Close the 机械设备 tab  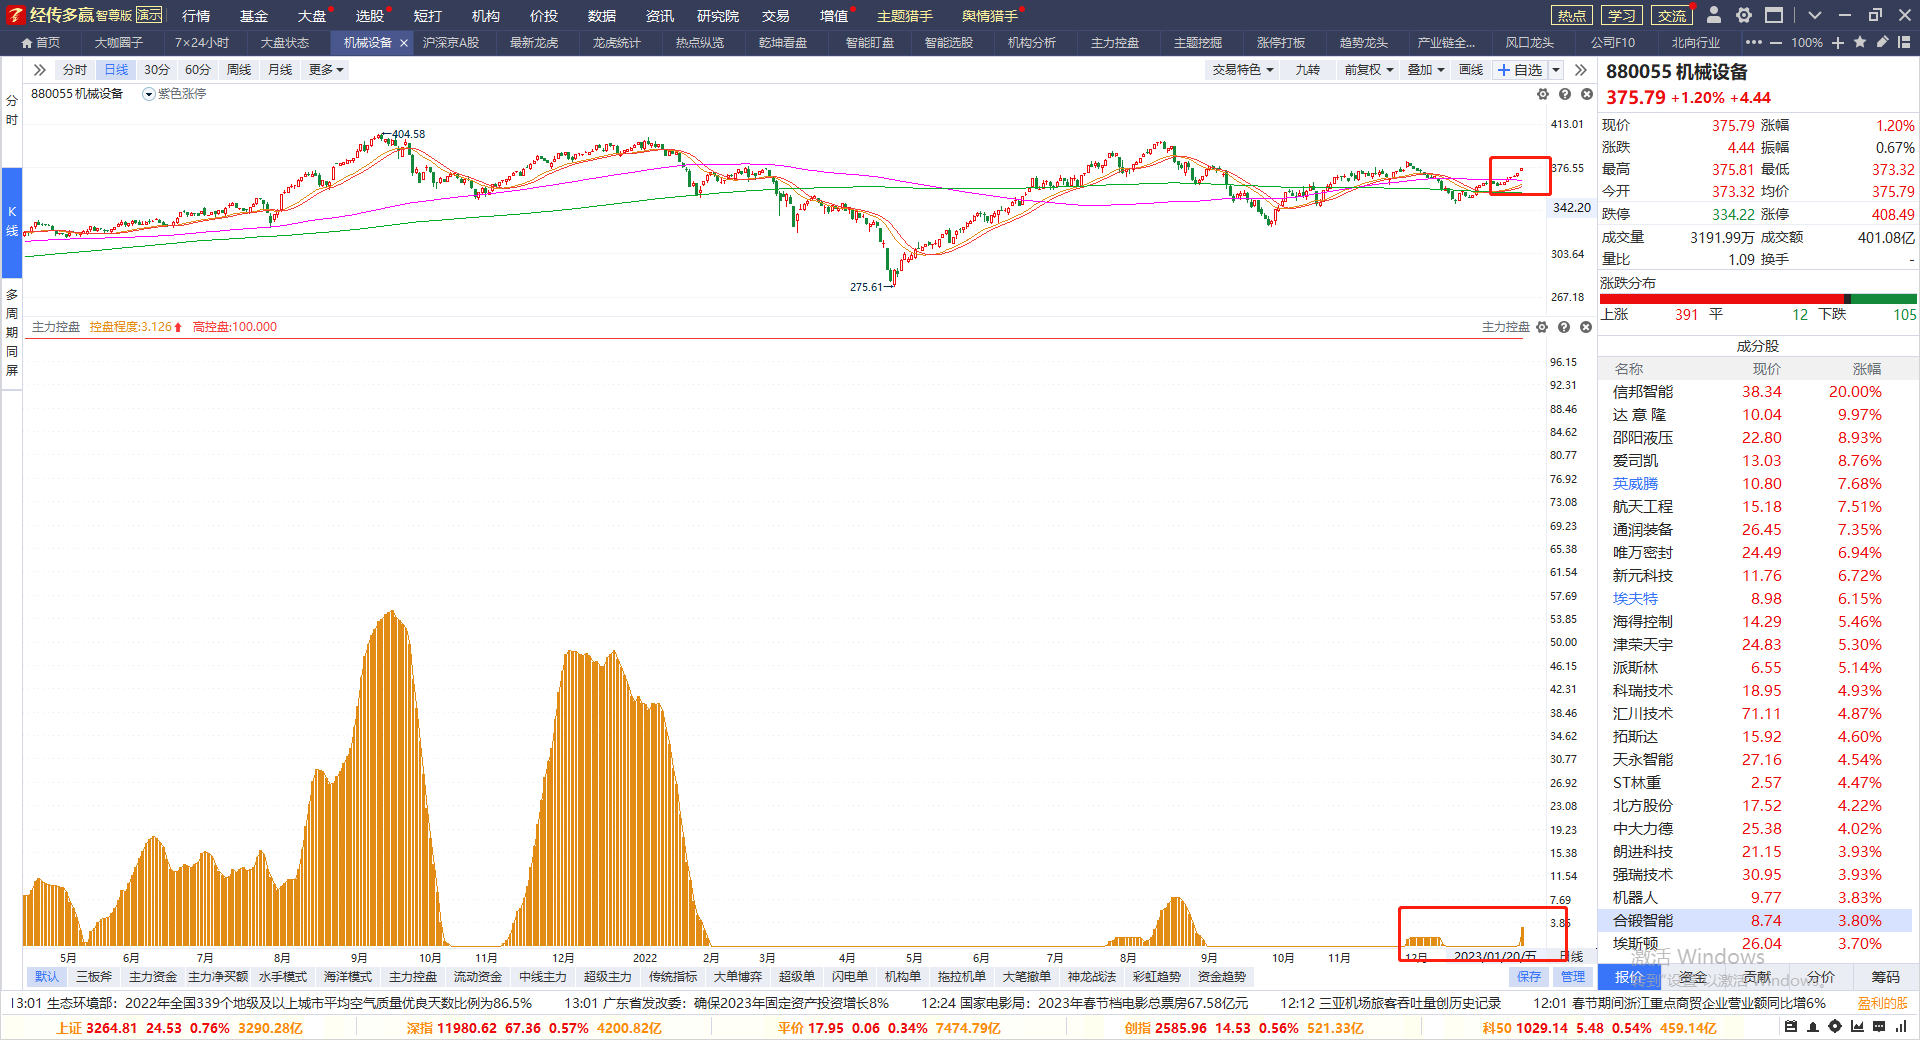point(404,43)
